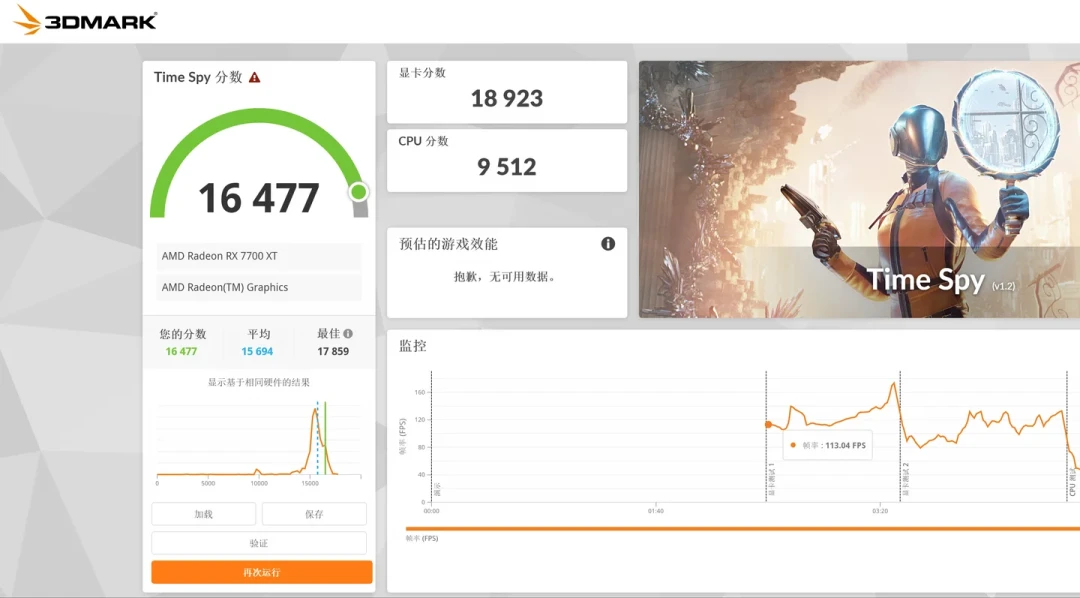
Task: Click the best score 17 859
Action: pyautogui.click(x=333, y=351)
